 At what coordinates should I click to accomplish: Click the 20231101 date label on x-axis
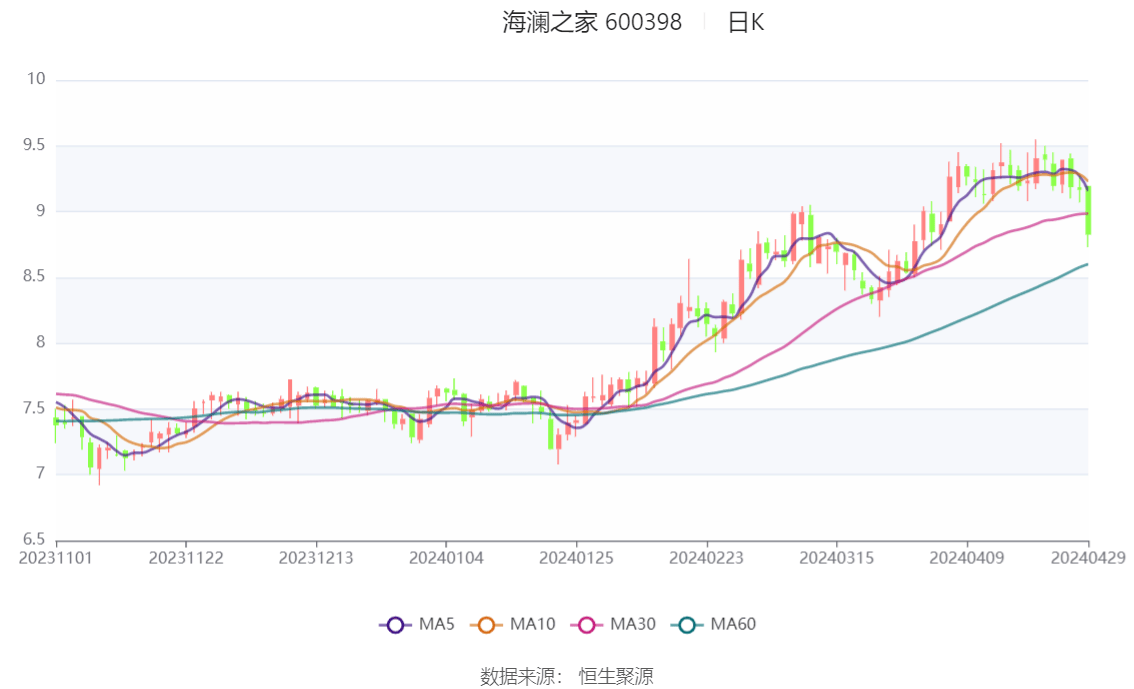(57, 558)
